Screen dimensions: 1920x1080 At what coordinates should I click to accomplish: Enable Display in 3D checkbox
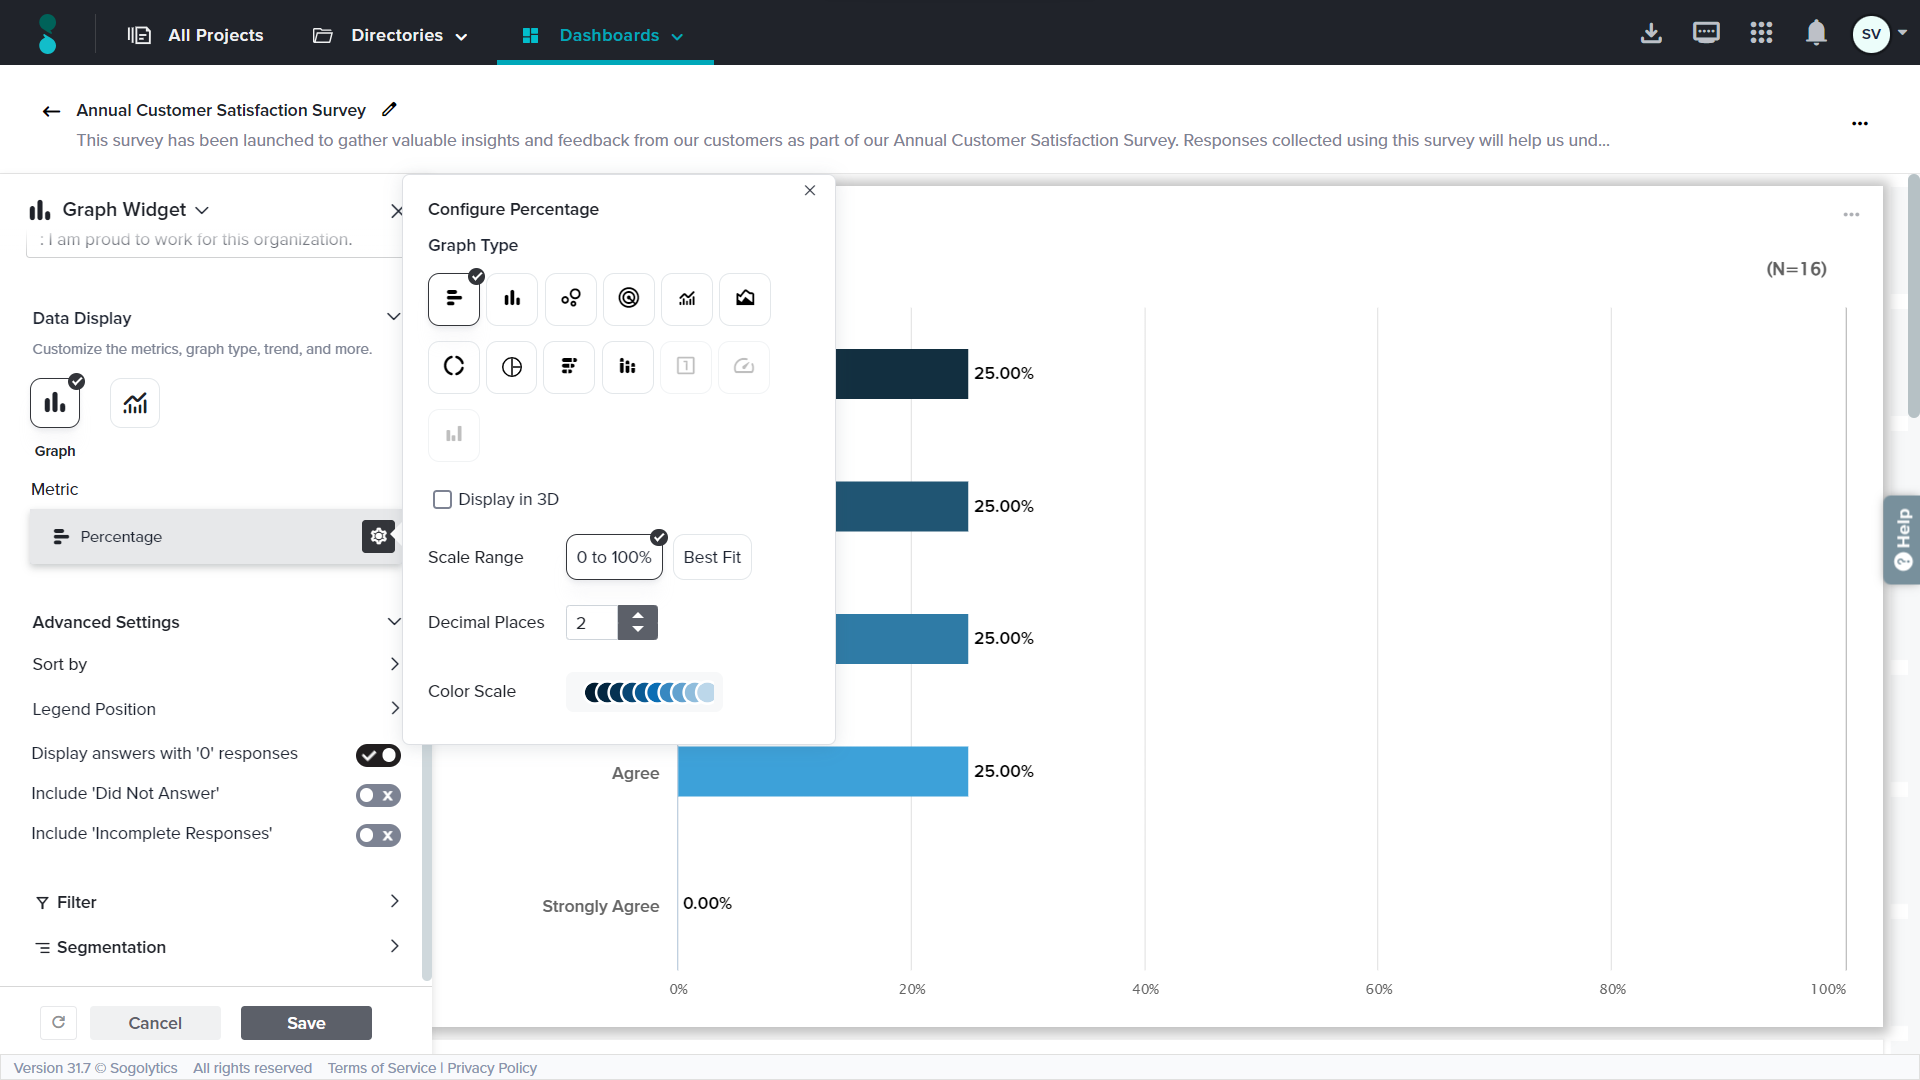coord(442,500)
